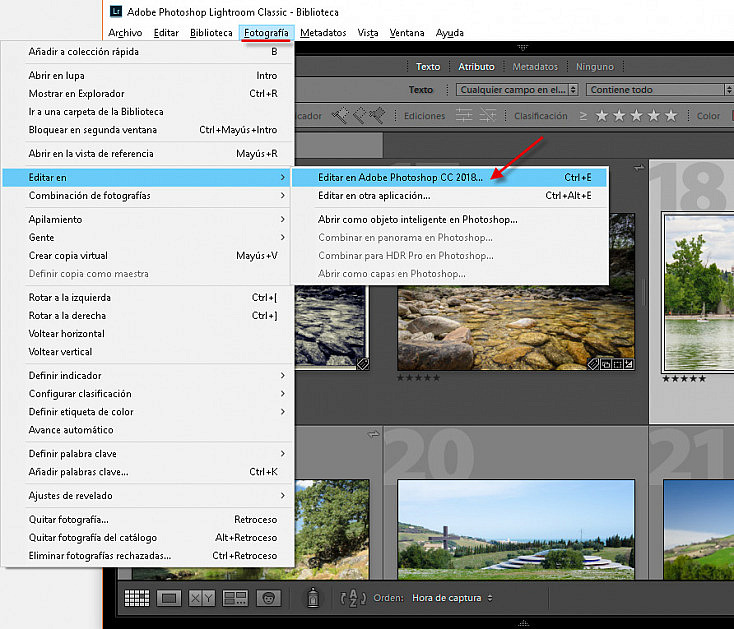Click keyword tag badge on river stones thumbnail
Image resolution: width=734 pixels, height=629 pixels.
pyautogui.click(x=593, y=364)
